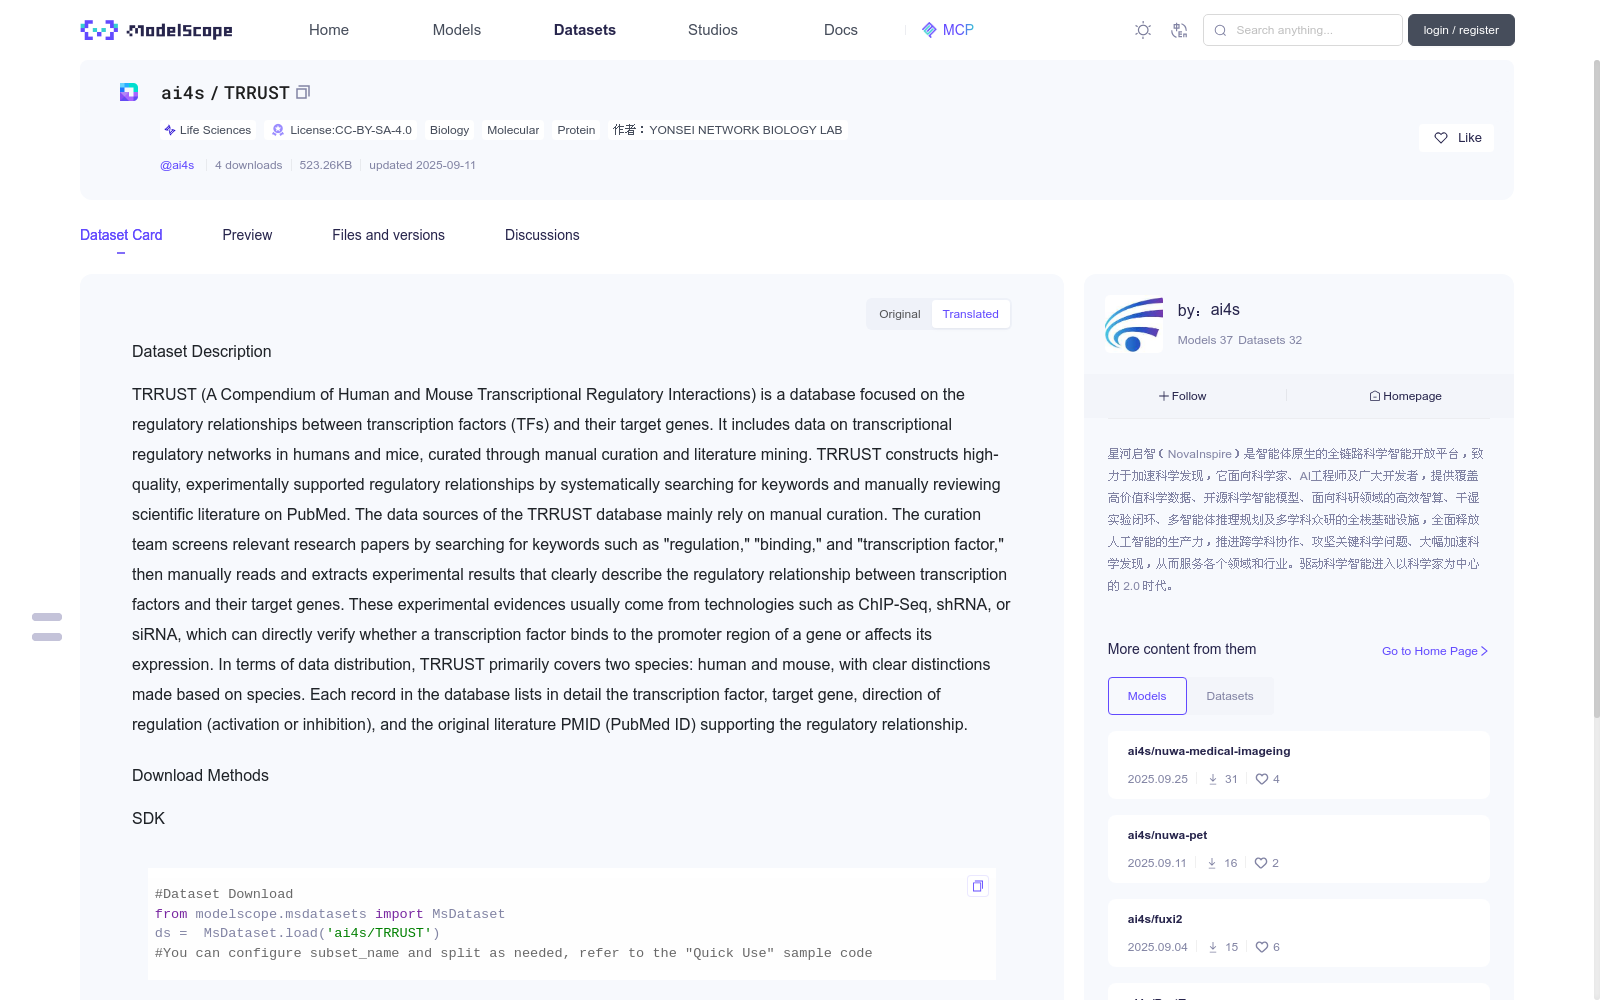Like the TRRUST dataset
The height and width of the screenshot is (1000, 1600).
coord(1456,138)
